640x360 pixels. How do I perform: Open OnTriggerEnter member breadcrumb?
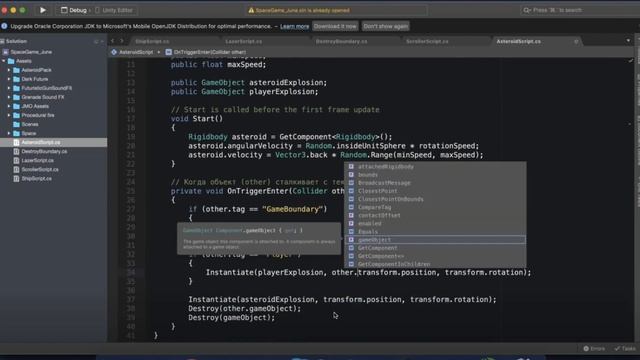tap(206, 52)
